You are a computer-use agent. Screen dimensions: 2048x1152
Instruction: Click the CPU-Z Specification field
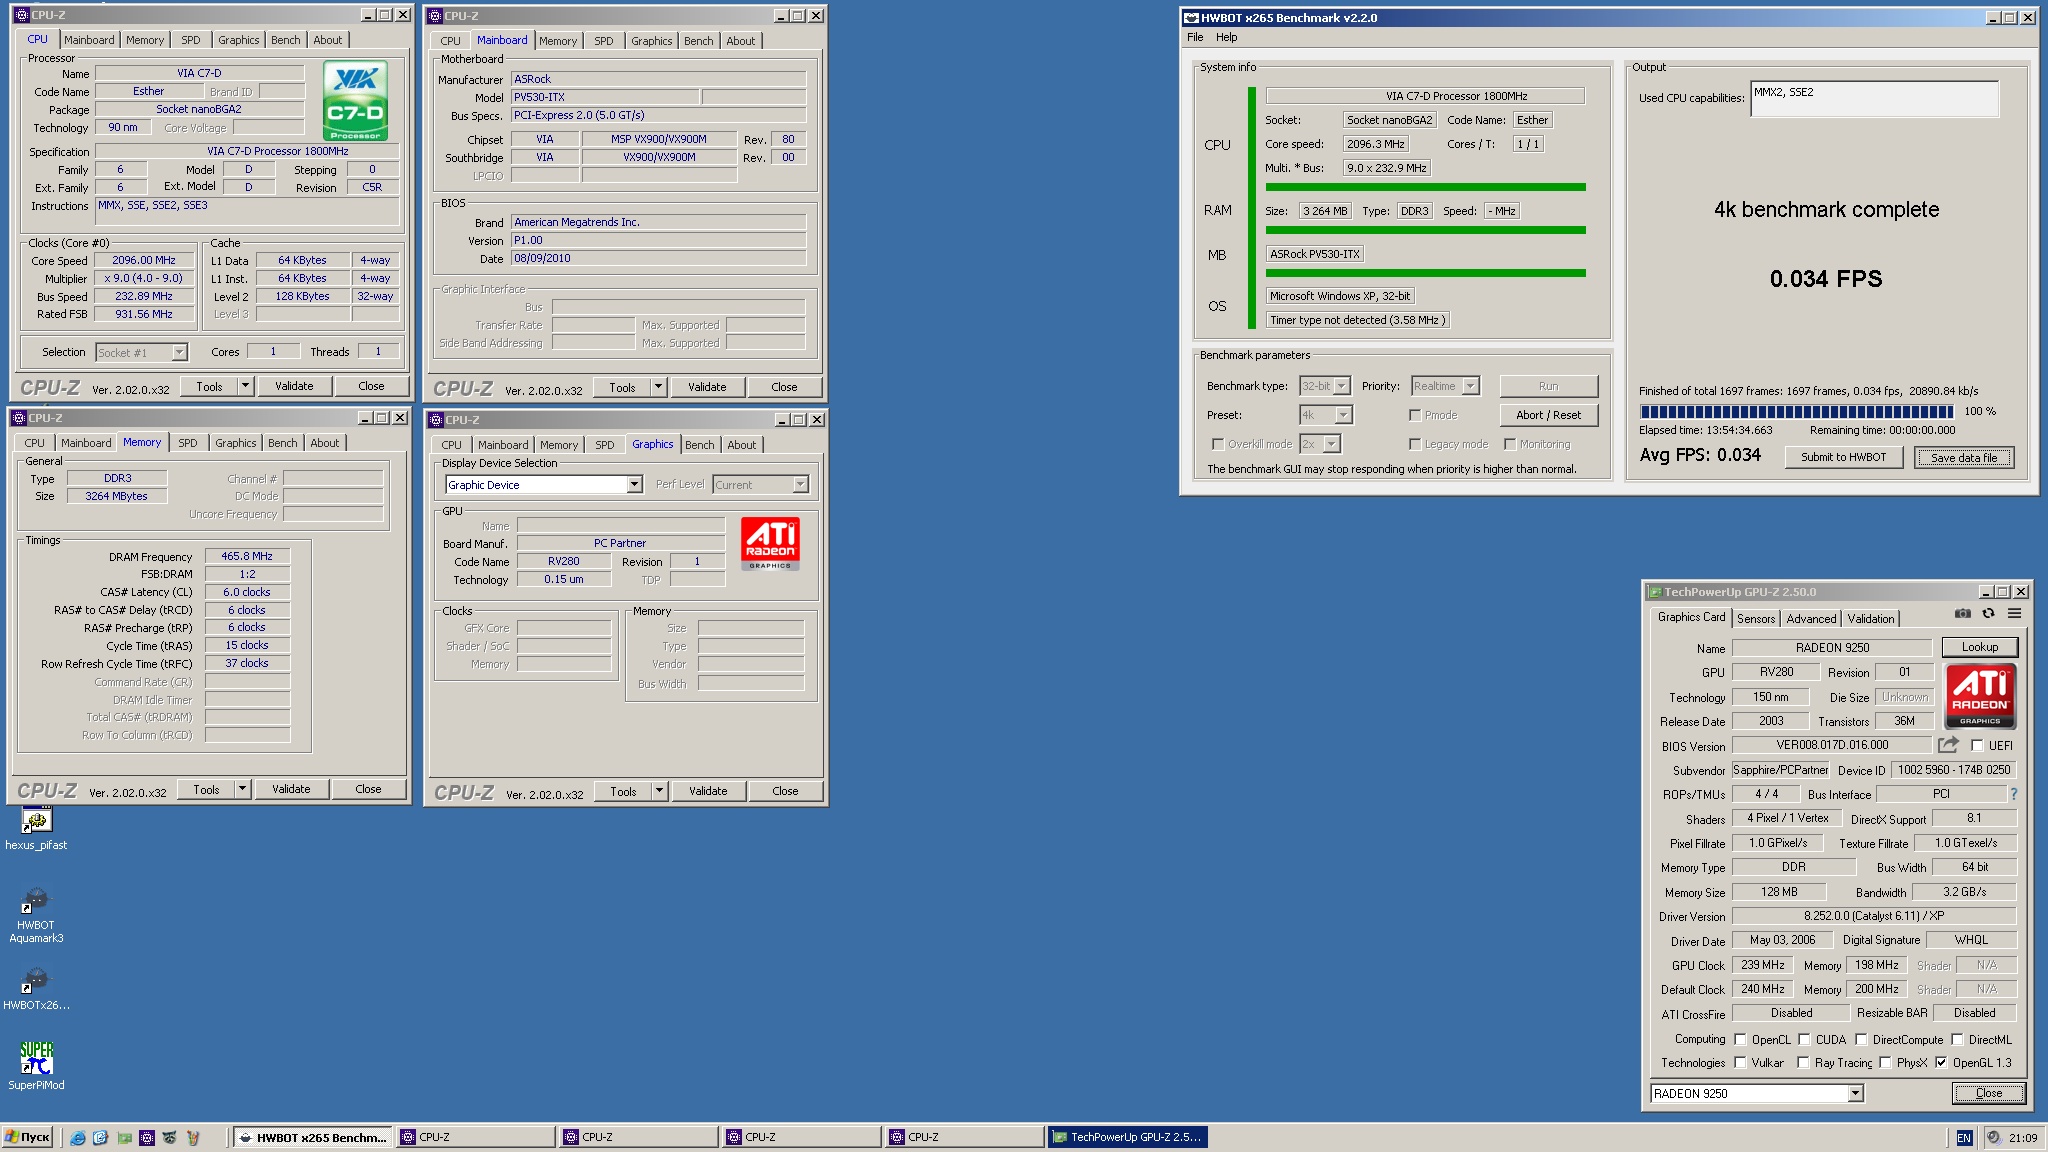pos(247,151)
